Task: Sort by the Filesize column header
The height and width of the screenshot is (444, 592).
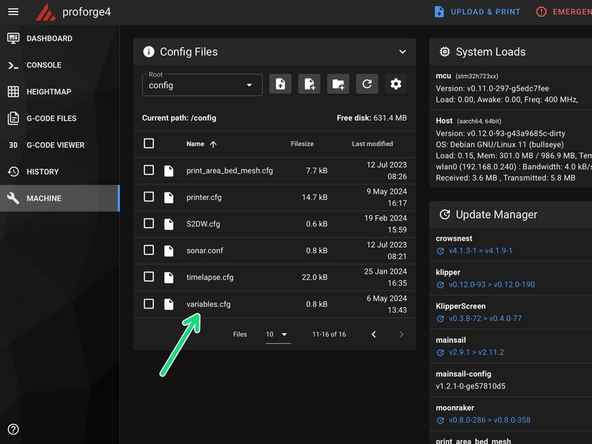Action: point(302,144)
